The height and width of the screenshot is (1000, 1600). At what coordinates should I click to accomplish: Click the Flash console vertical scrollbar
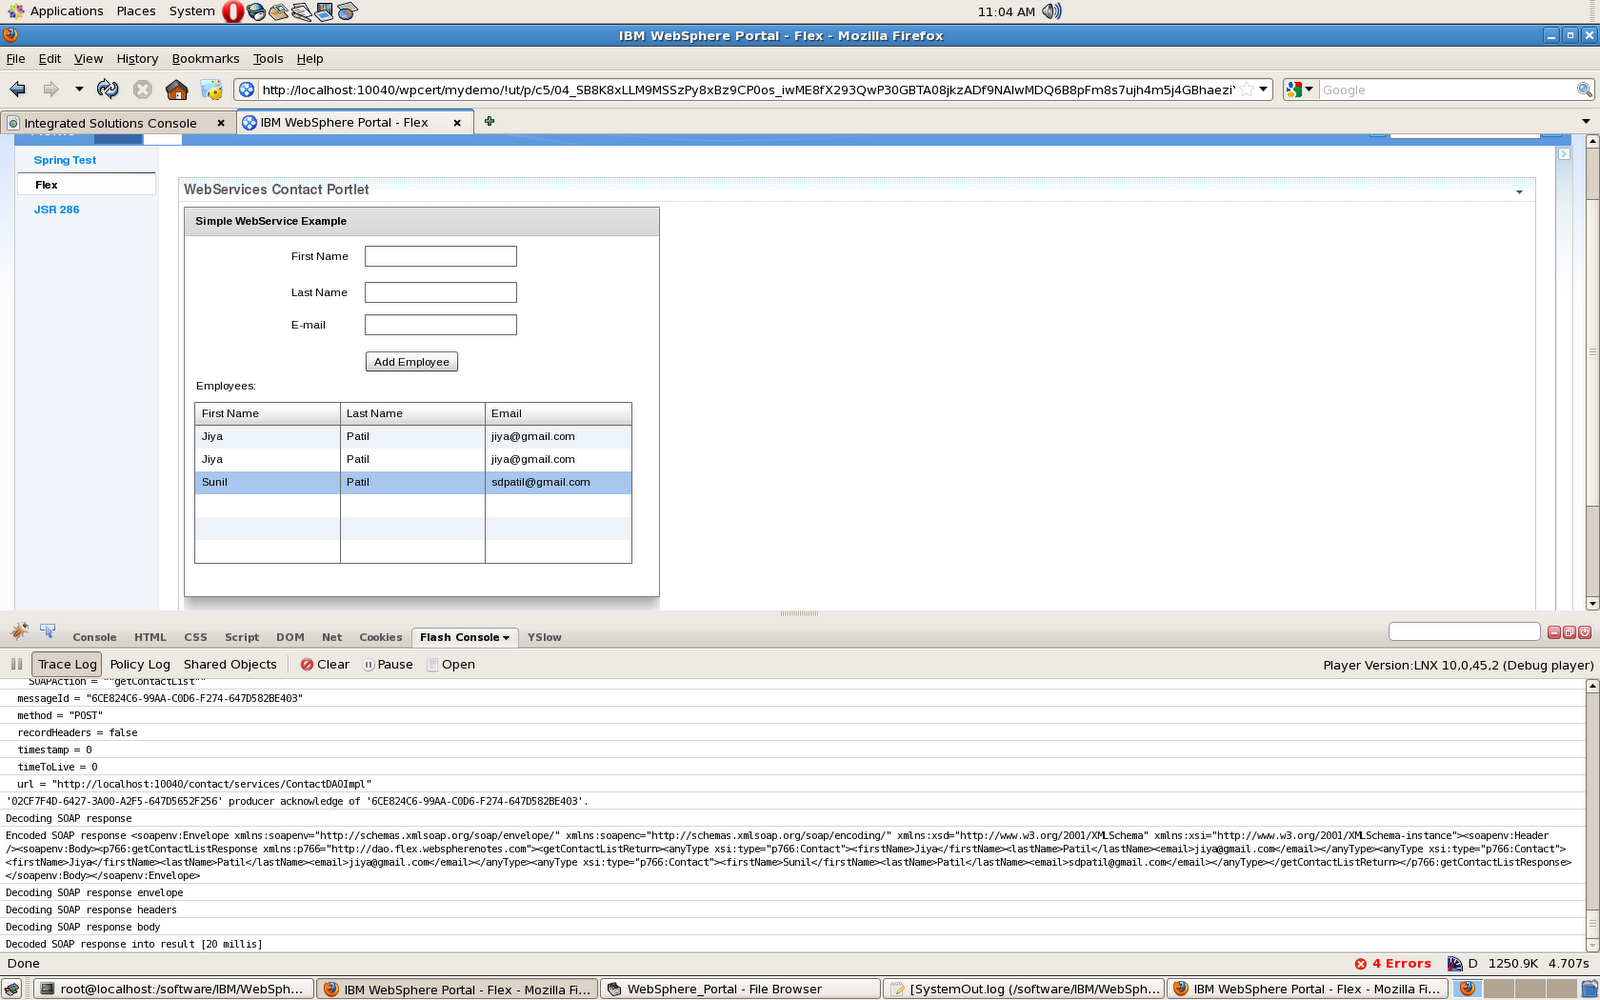(1592, 815)
